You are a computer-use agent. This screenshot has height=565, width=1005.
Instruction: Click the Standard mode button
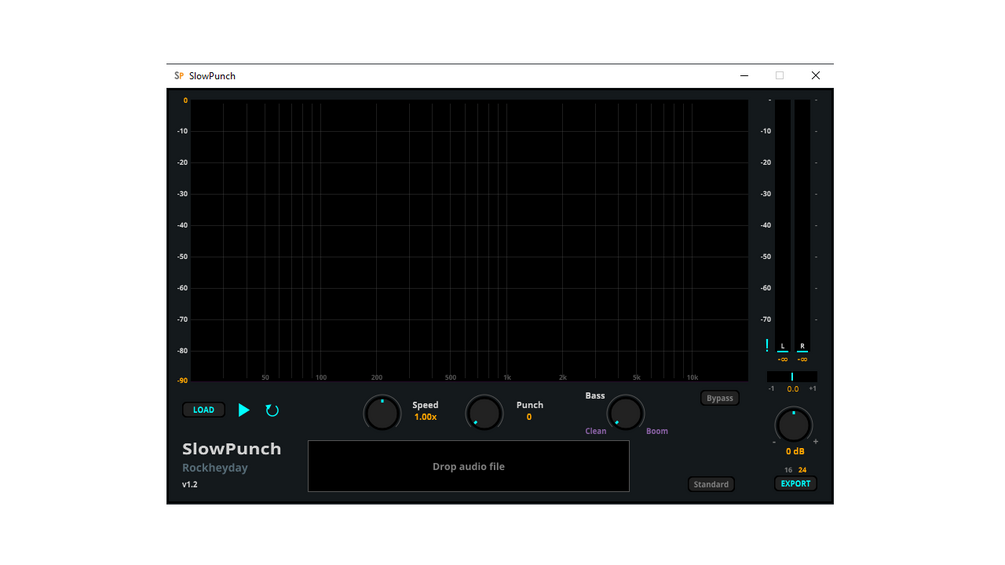click(x=711, y=484)
